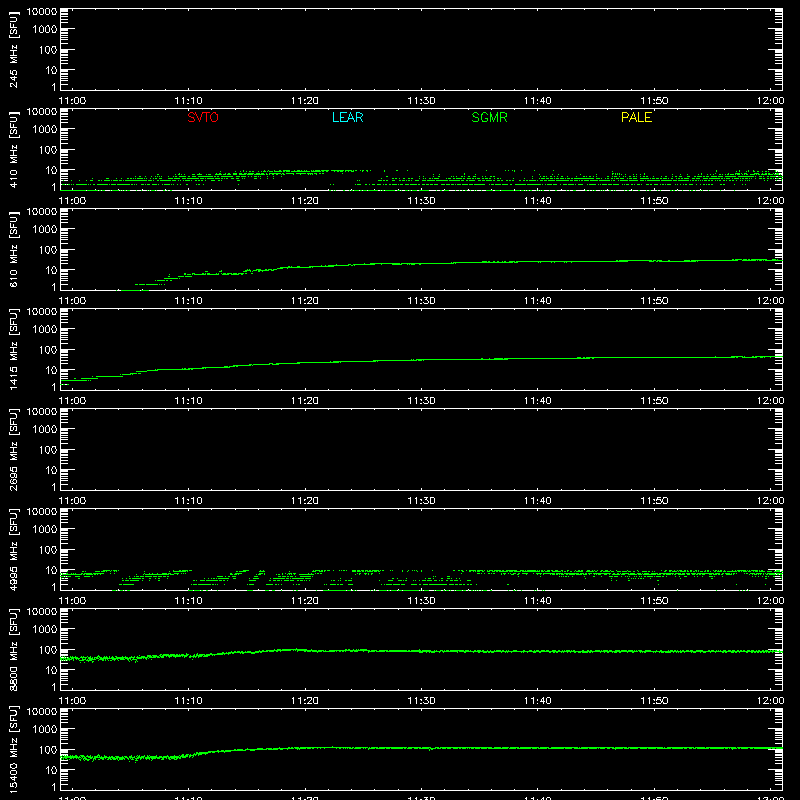This screenshot has height=800, width=800.
Task: Click the red SVTO station label
Action: click(203, 117)
